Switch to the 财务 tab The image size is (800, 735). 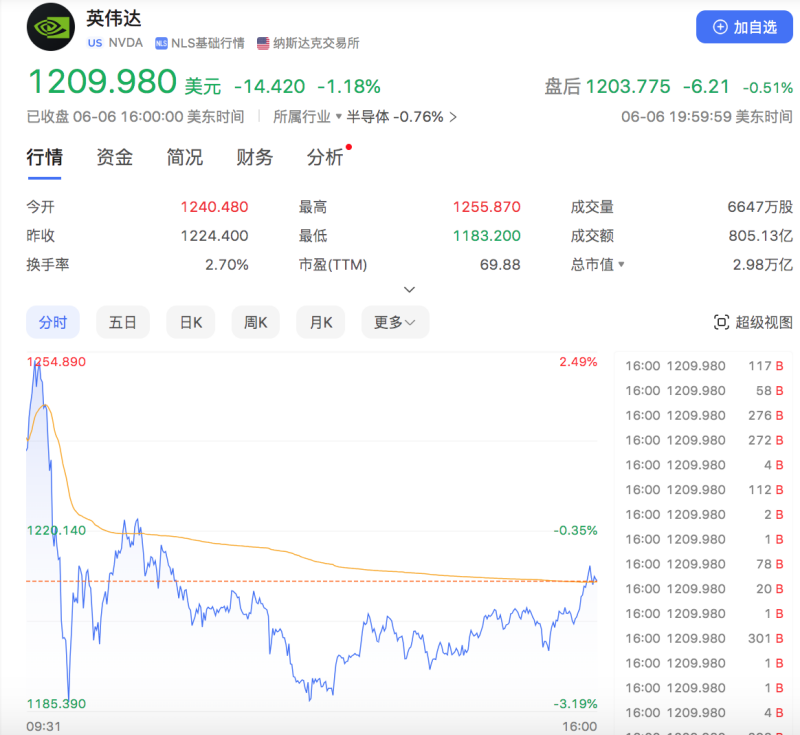click(254, 157)
